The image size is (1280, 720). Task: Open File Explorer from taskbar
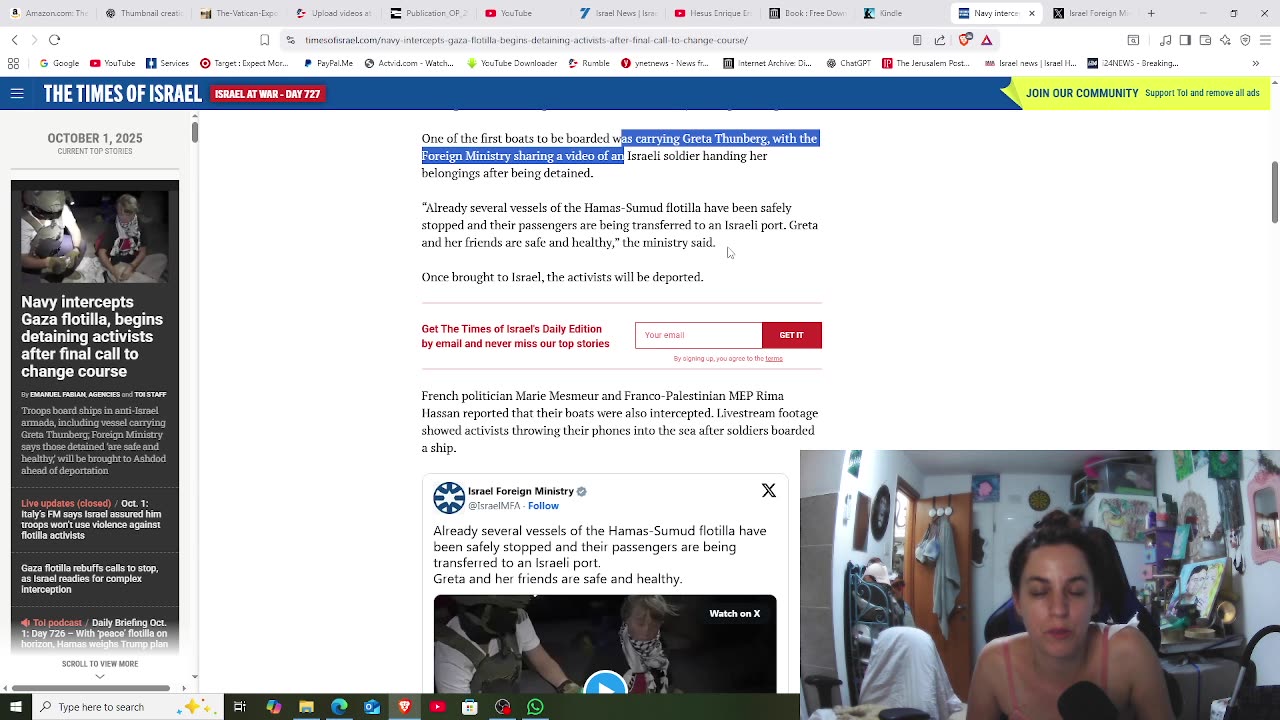pyautogui.click(x=306, y=707)
